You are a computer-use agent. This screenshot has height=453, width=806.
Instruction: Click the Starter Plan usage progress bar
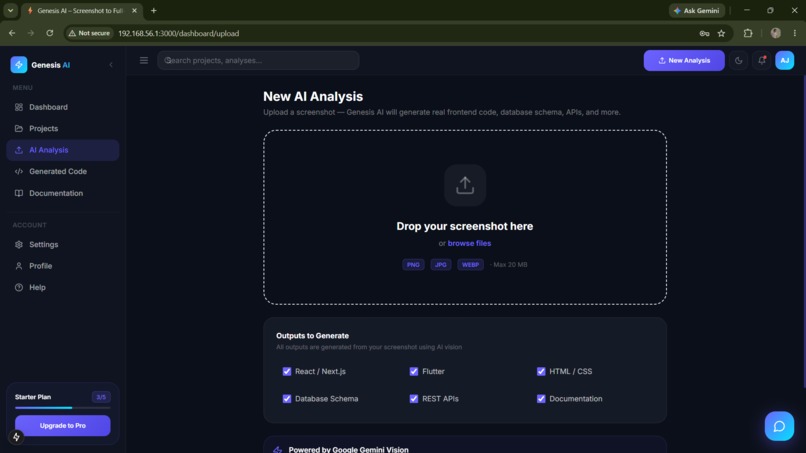coord(63,408)
